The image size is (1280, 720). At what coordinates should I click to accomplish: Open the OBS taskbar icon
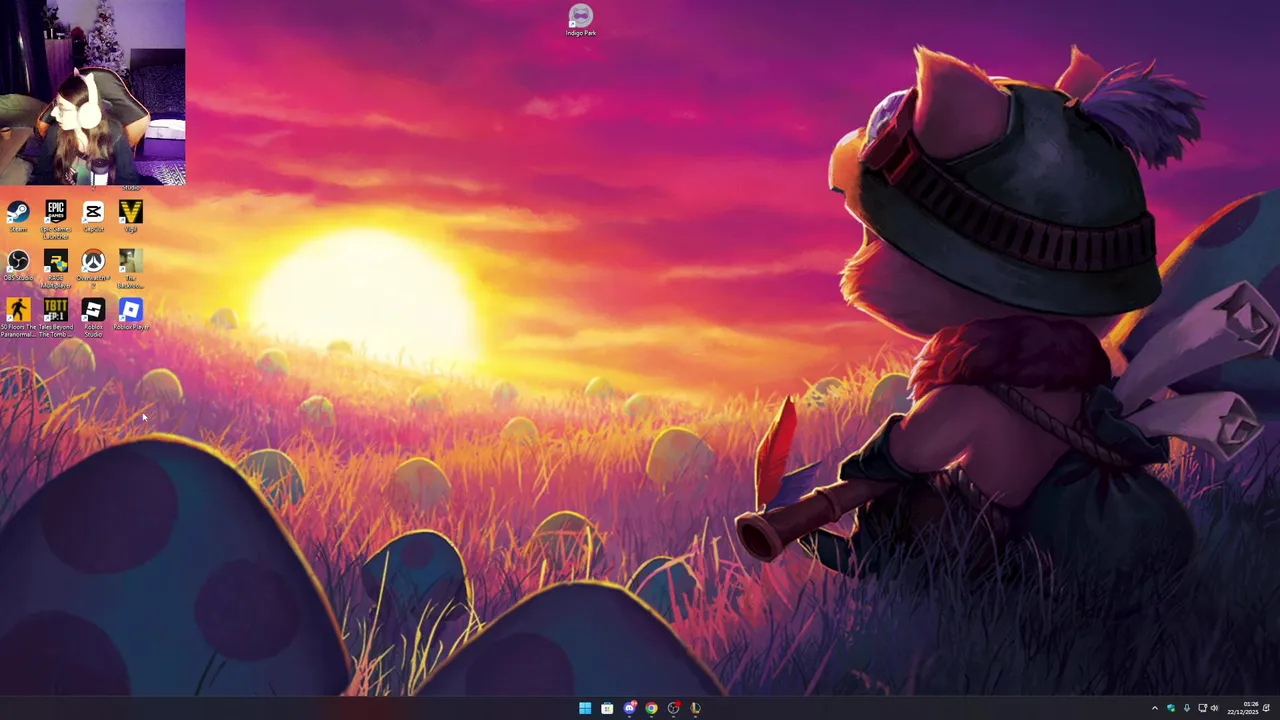(673, 708)
